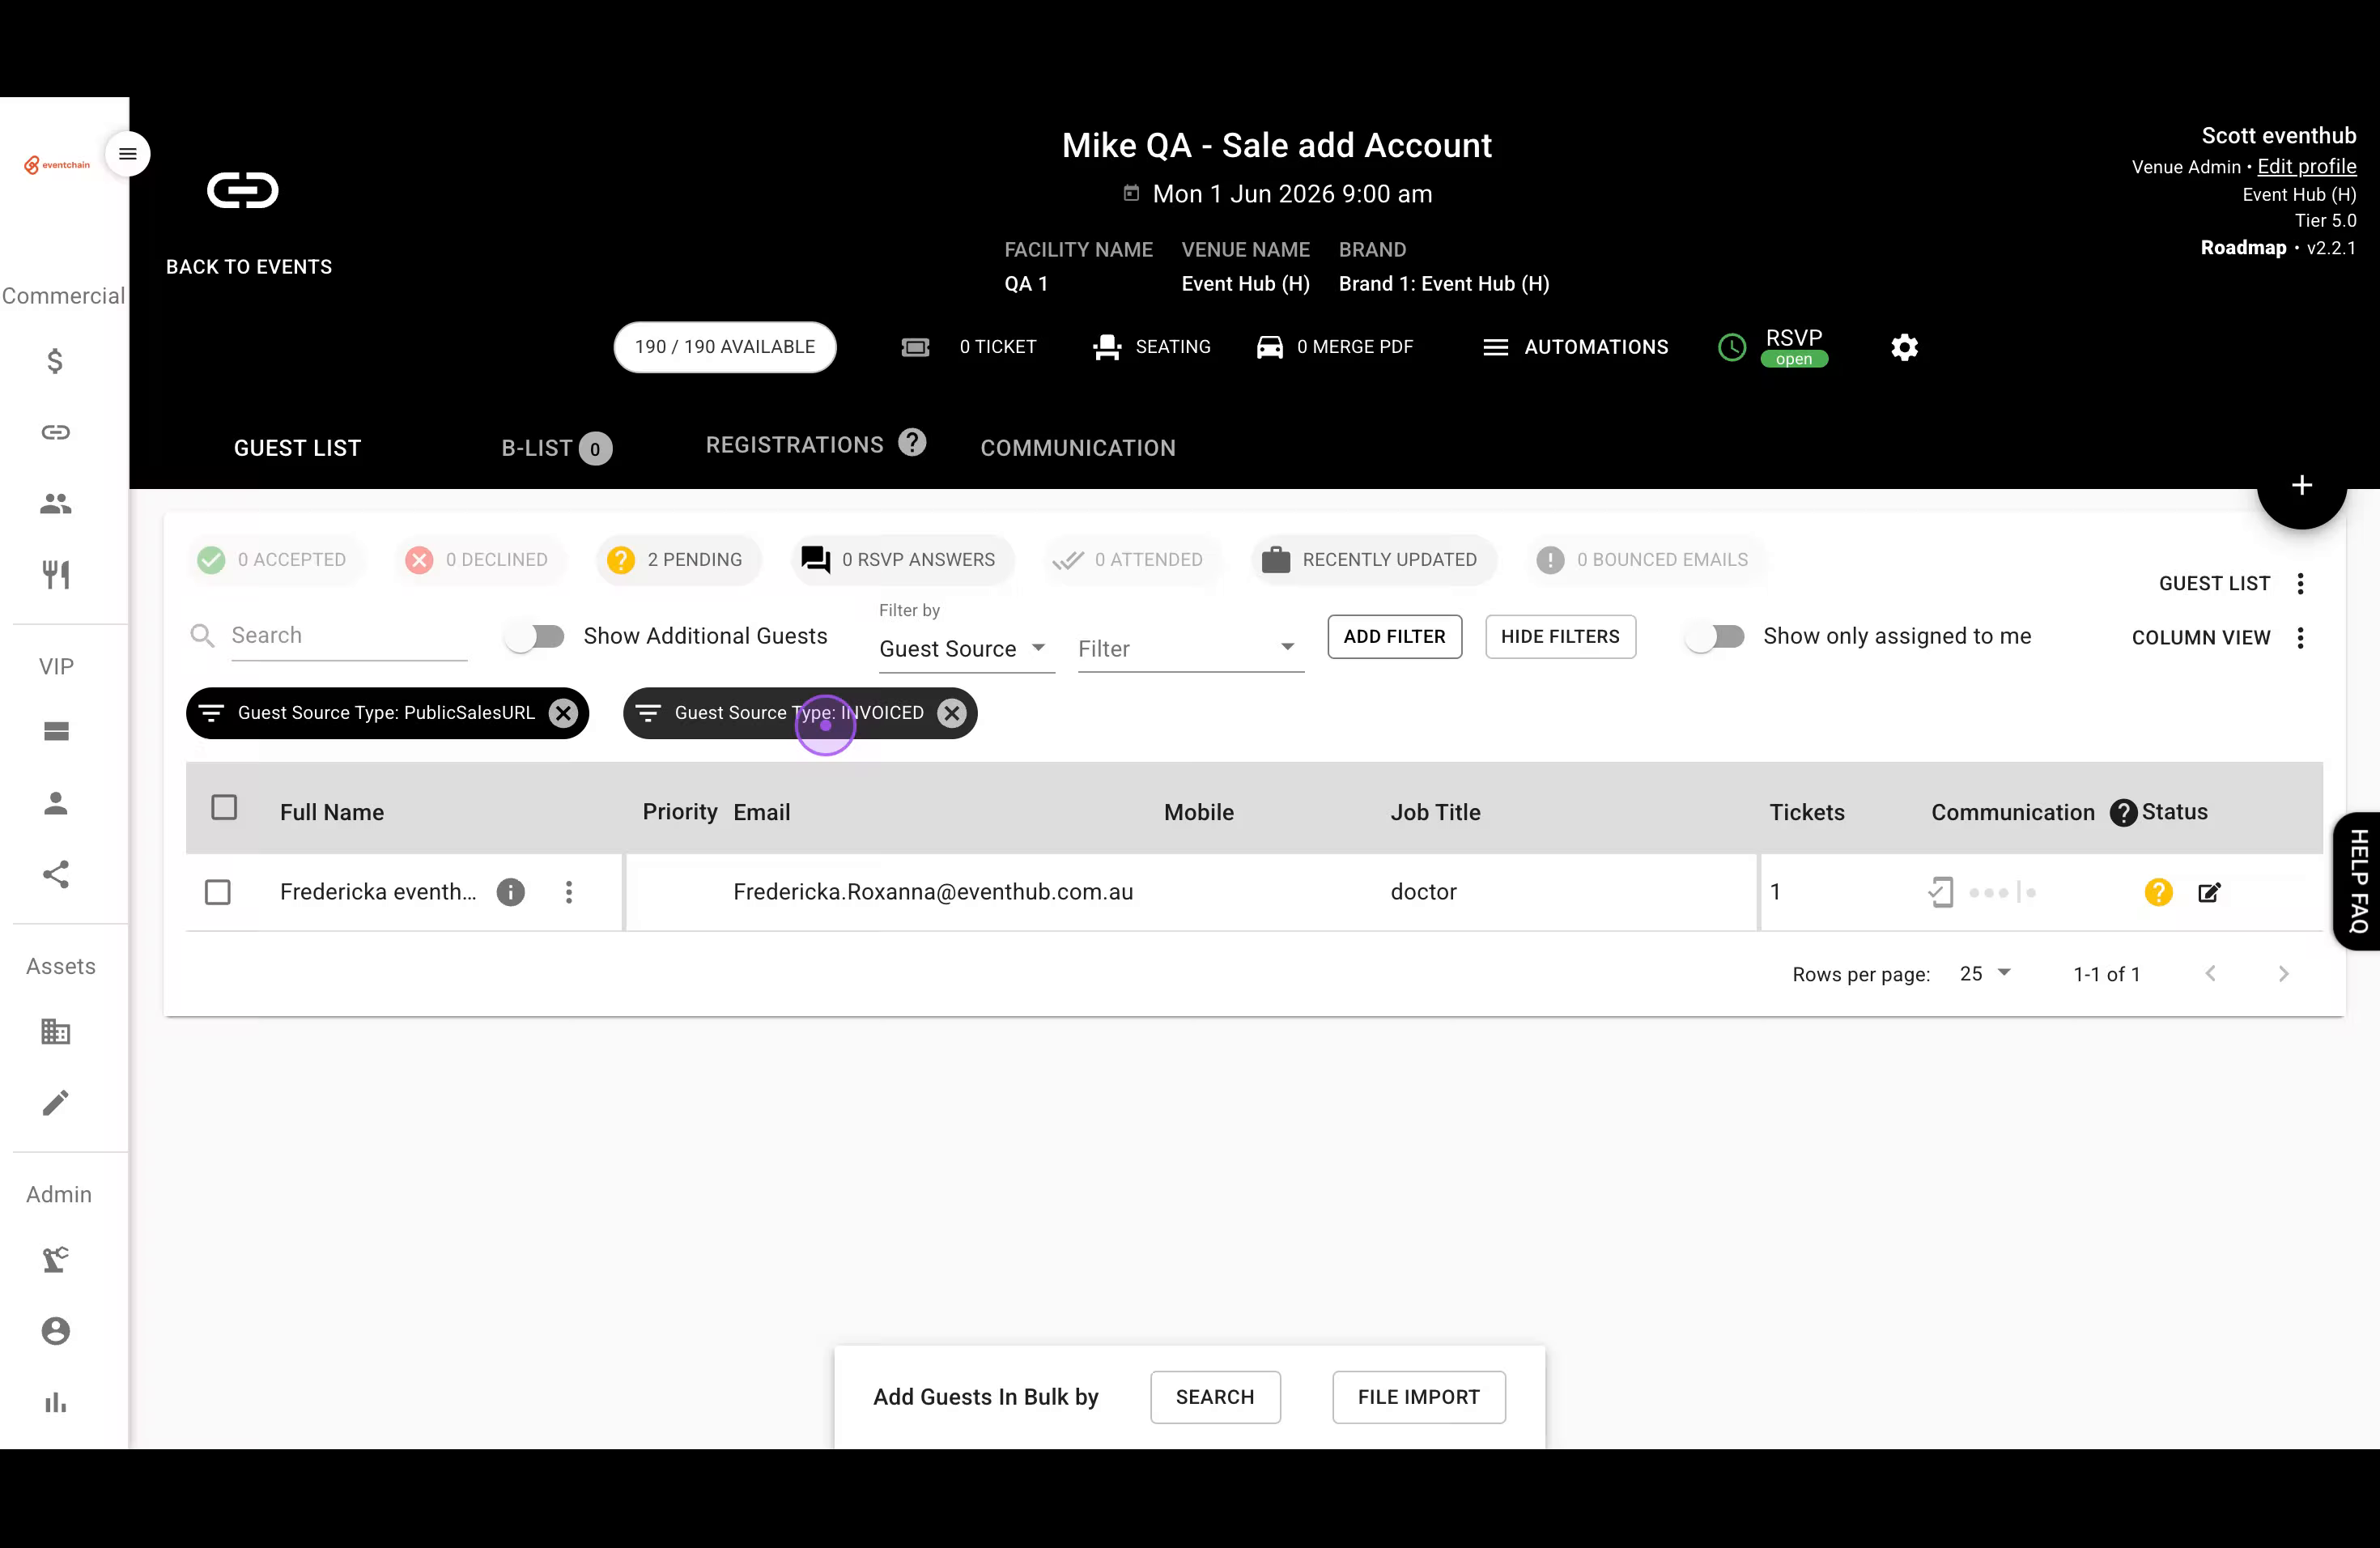Image resolution: width=2380 pixels, height=1548 pixels.
Task: Switch to the Communication tab
Action: [1078, 448]
